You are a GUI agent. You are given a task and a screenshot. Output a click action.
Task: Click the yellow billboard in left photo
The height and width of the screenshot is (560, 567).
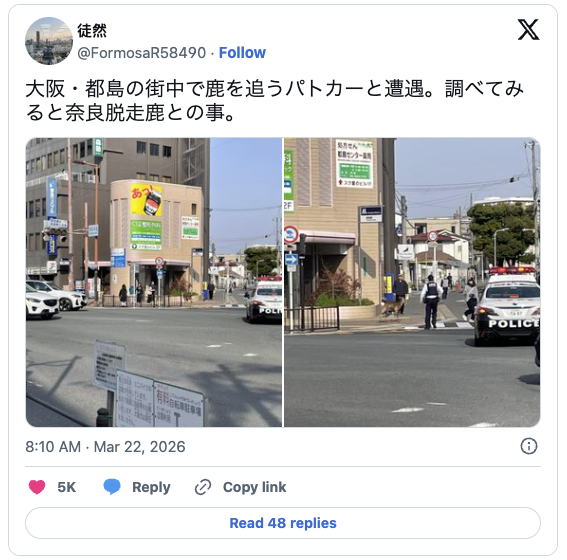(x=146, y=200)
